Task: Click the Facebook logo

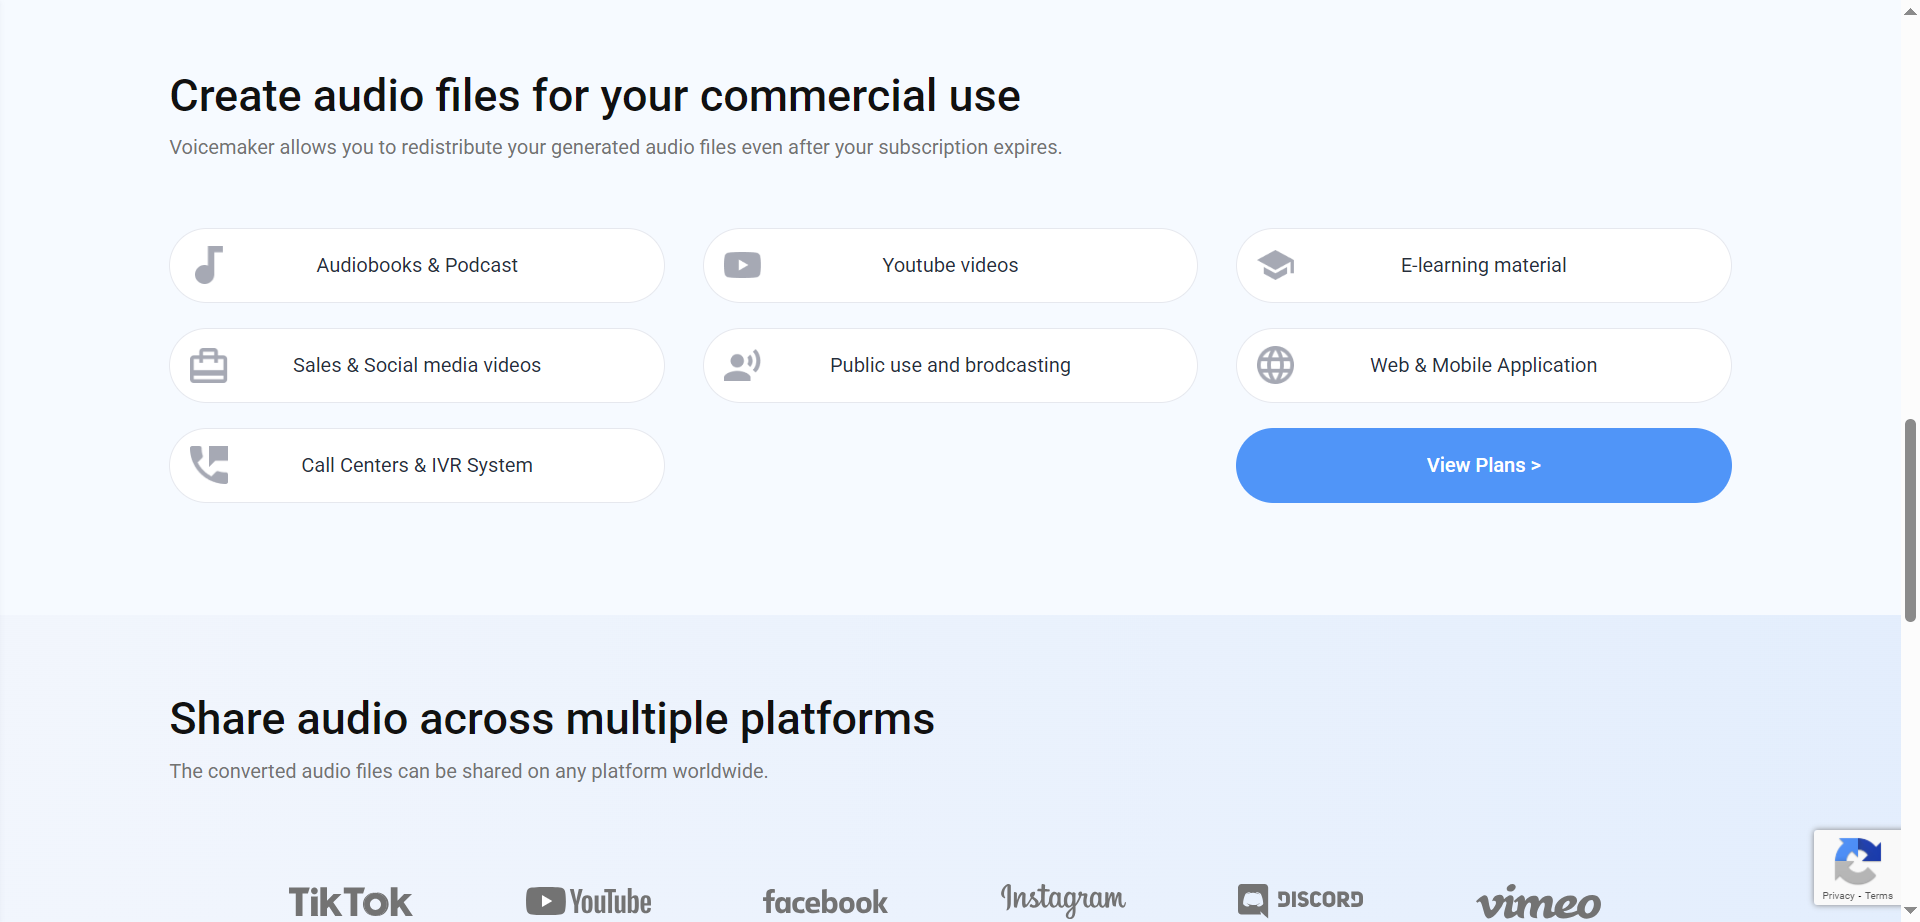Action: (824, 901)
